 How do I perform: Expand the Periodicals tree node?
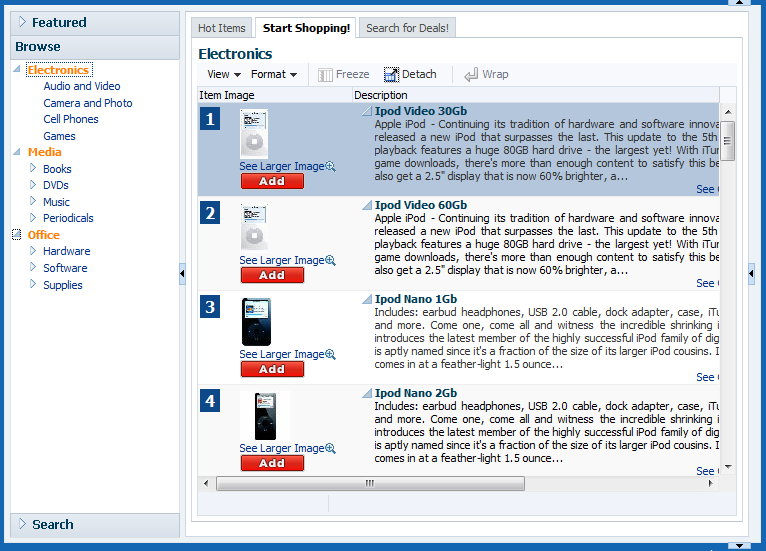[33, 217]
